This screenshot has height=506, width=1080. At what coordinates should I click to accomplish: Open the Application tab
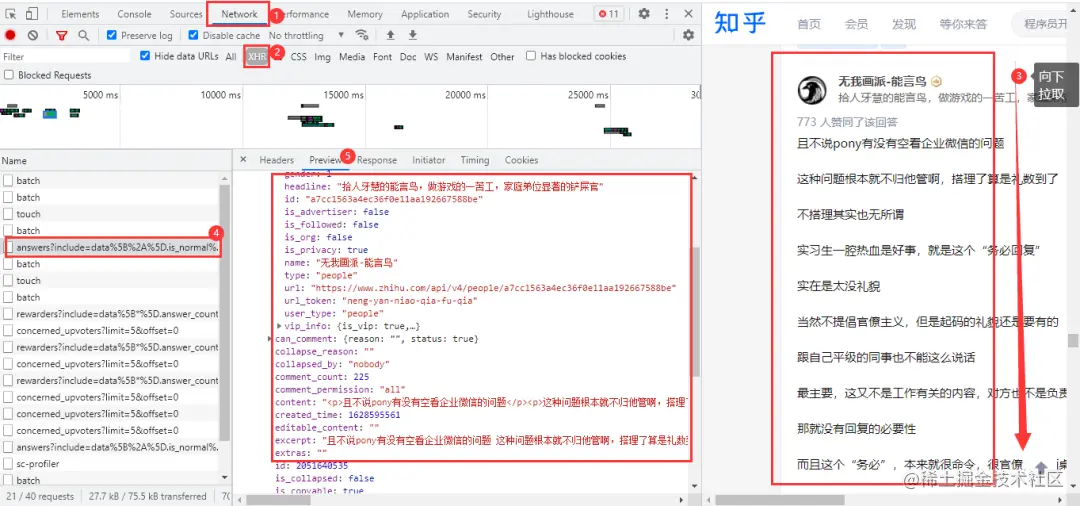tap(425, 14)
